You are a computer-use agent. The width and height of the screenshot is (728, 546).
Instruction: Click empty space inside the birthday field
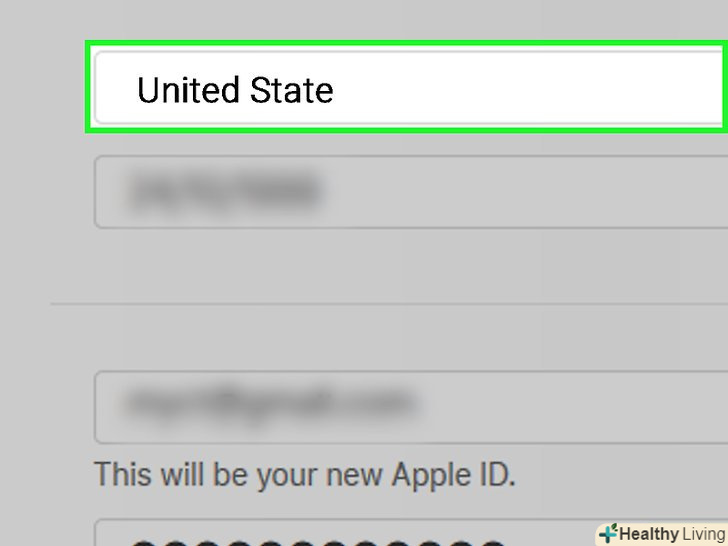pyautogui.click(x=525, y=192)
